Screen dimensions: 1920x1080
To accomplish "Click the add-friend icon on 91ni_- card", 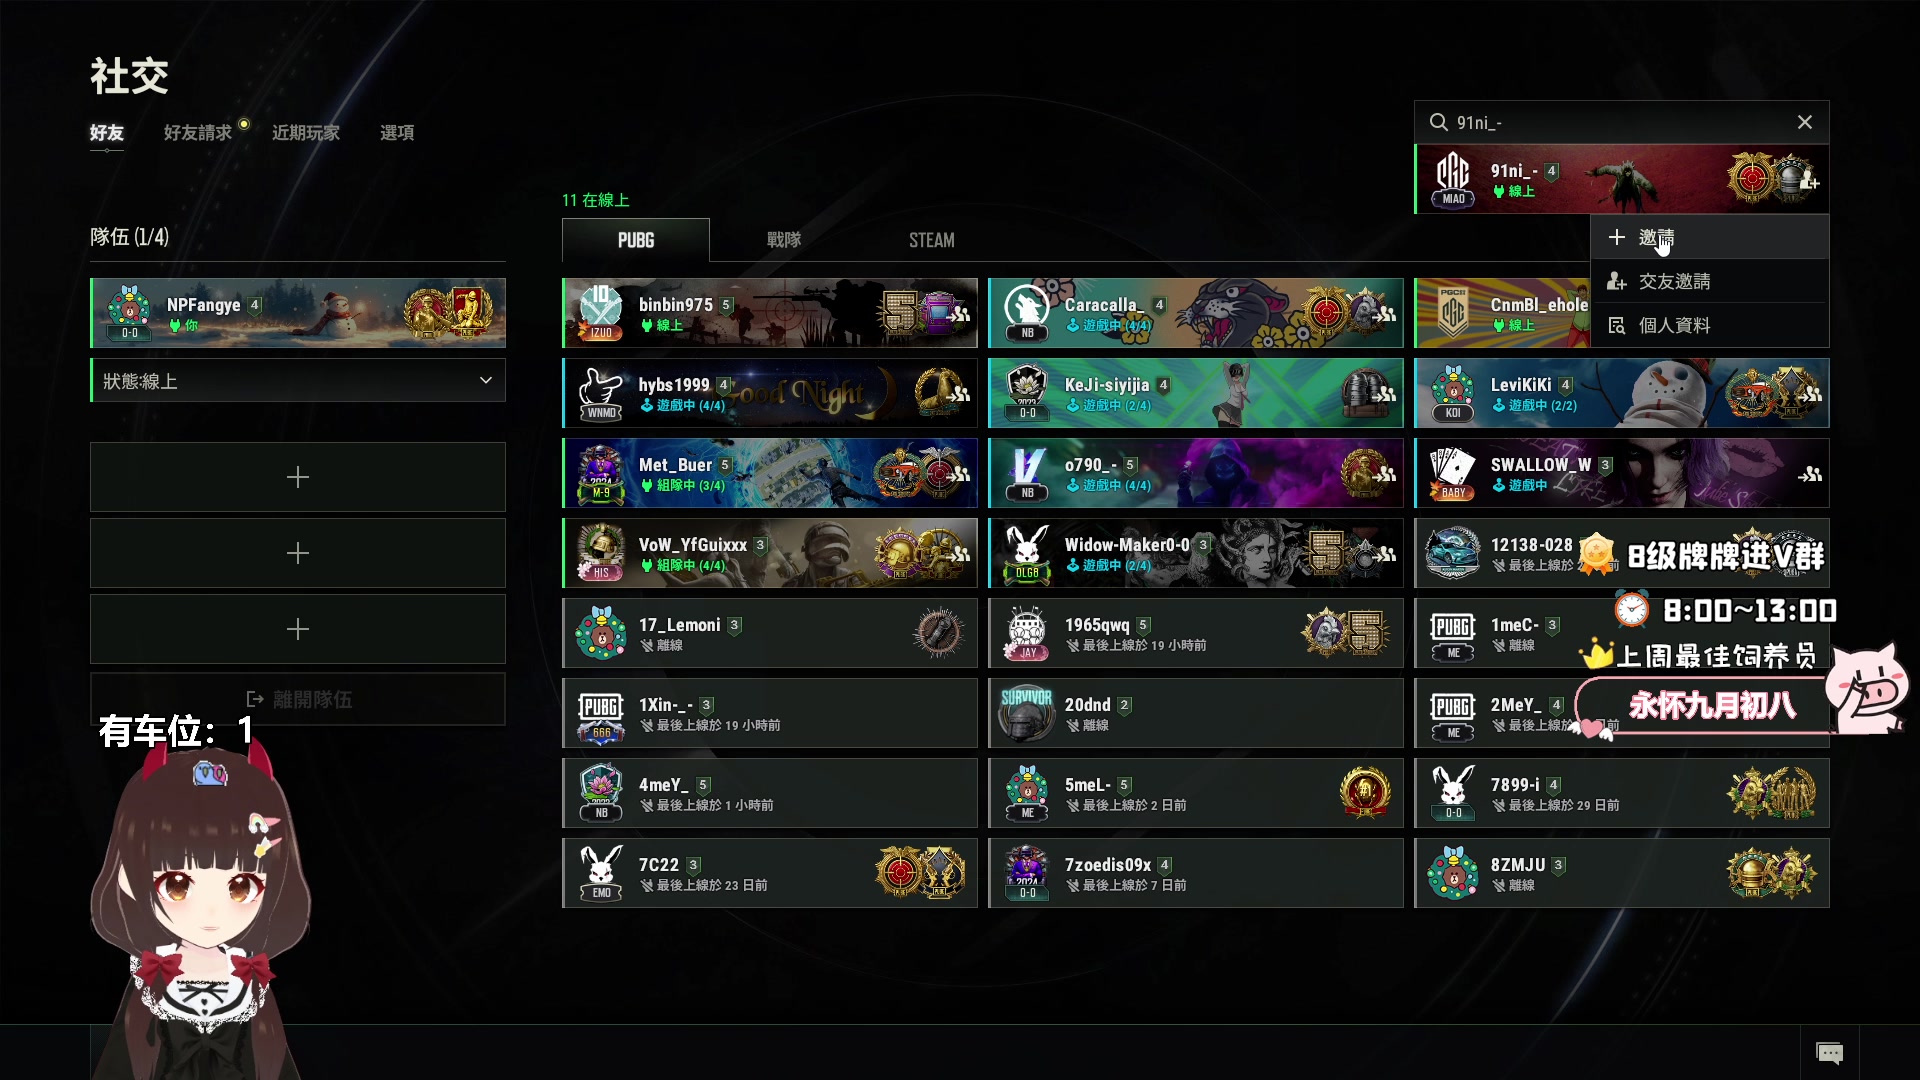I will [x=1809, y=181].
